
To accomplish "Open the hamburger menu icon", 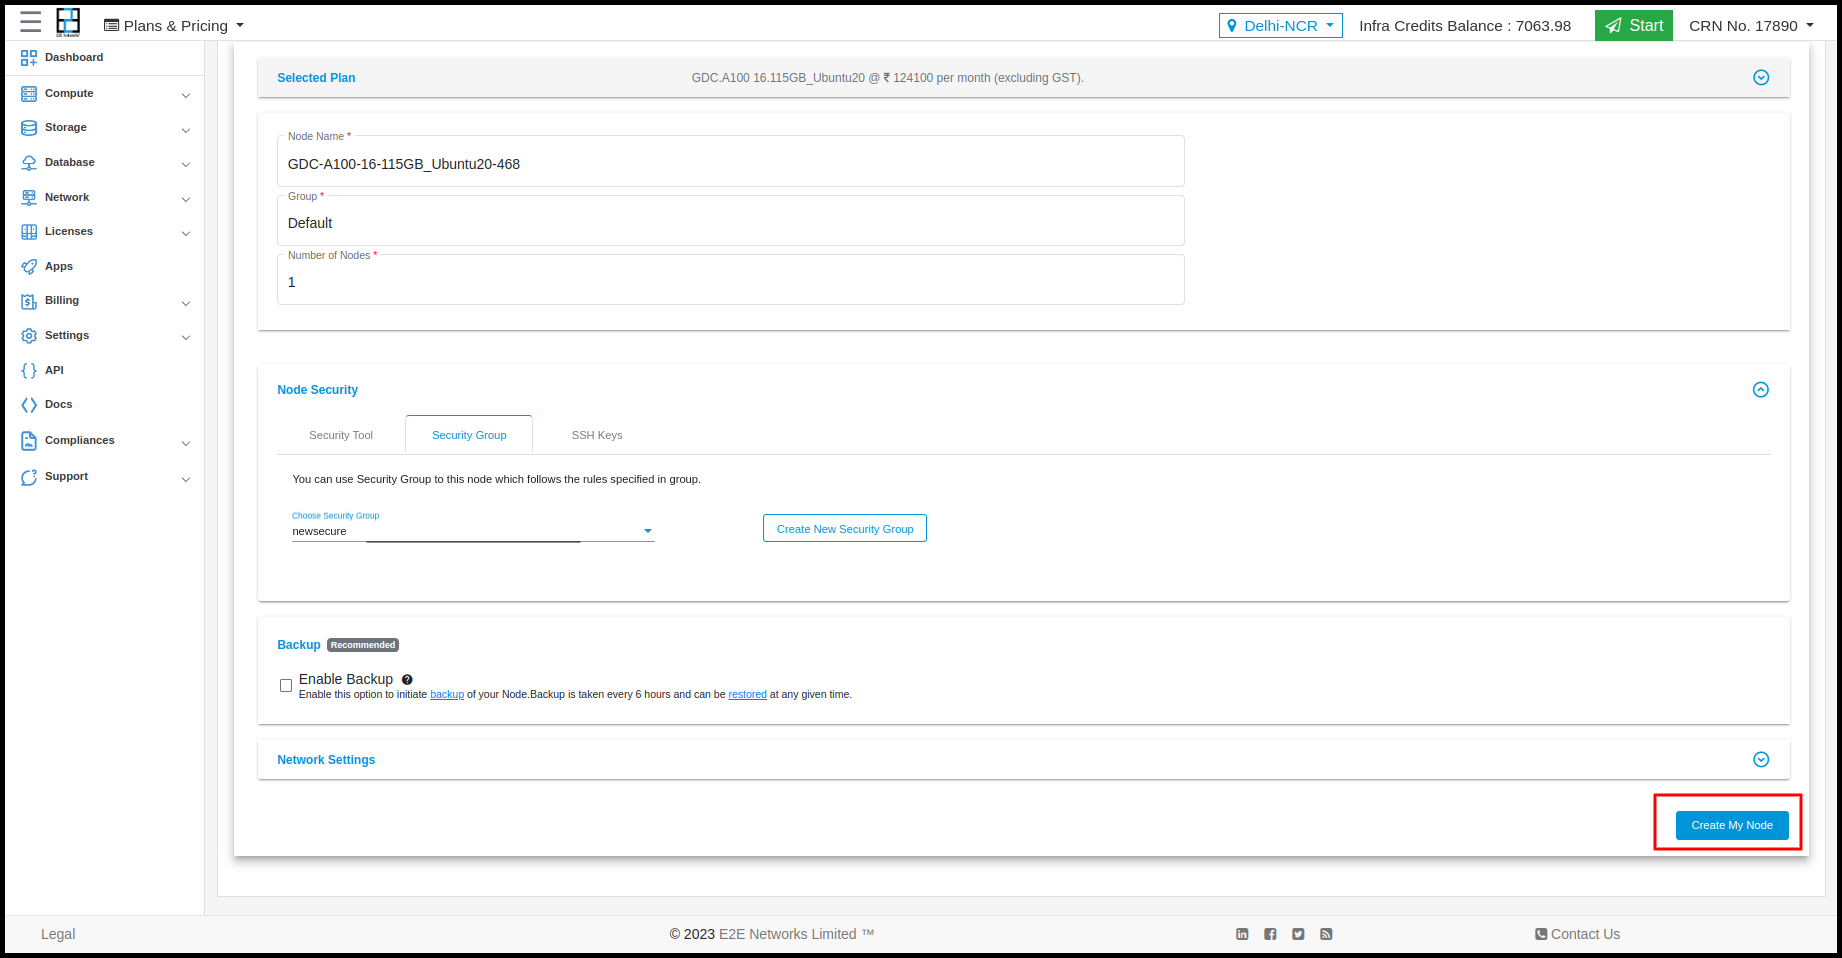I will click(x=31, y=23).
